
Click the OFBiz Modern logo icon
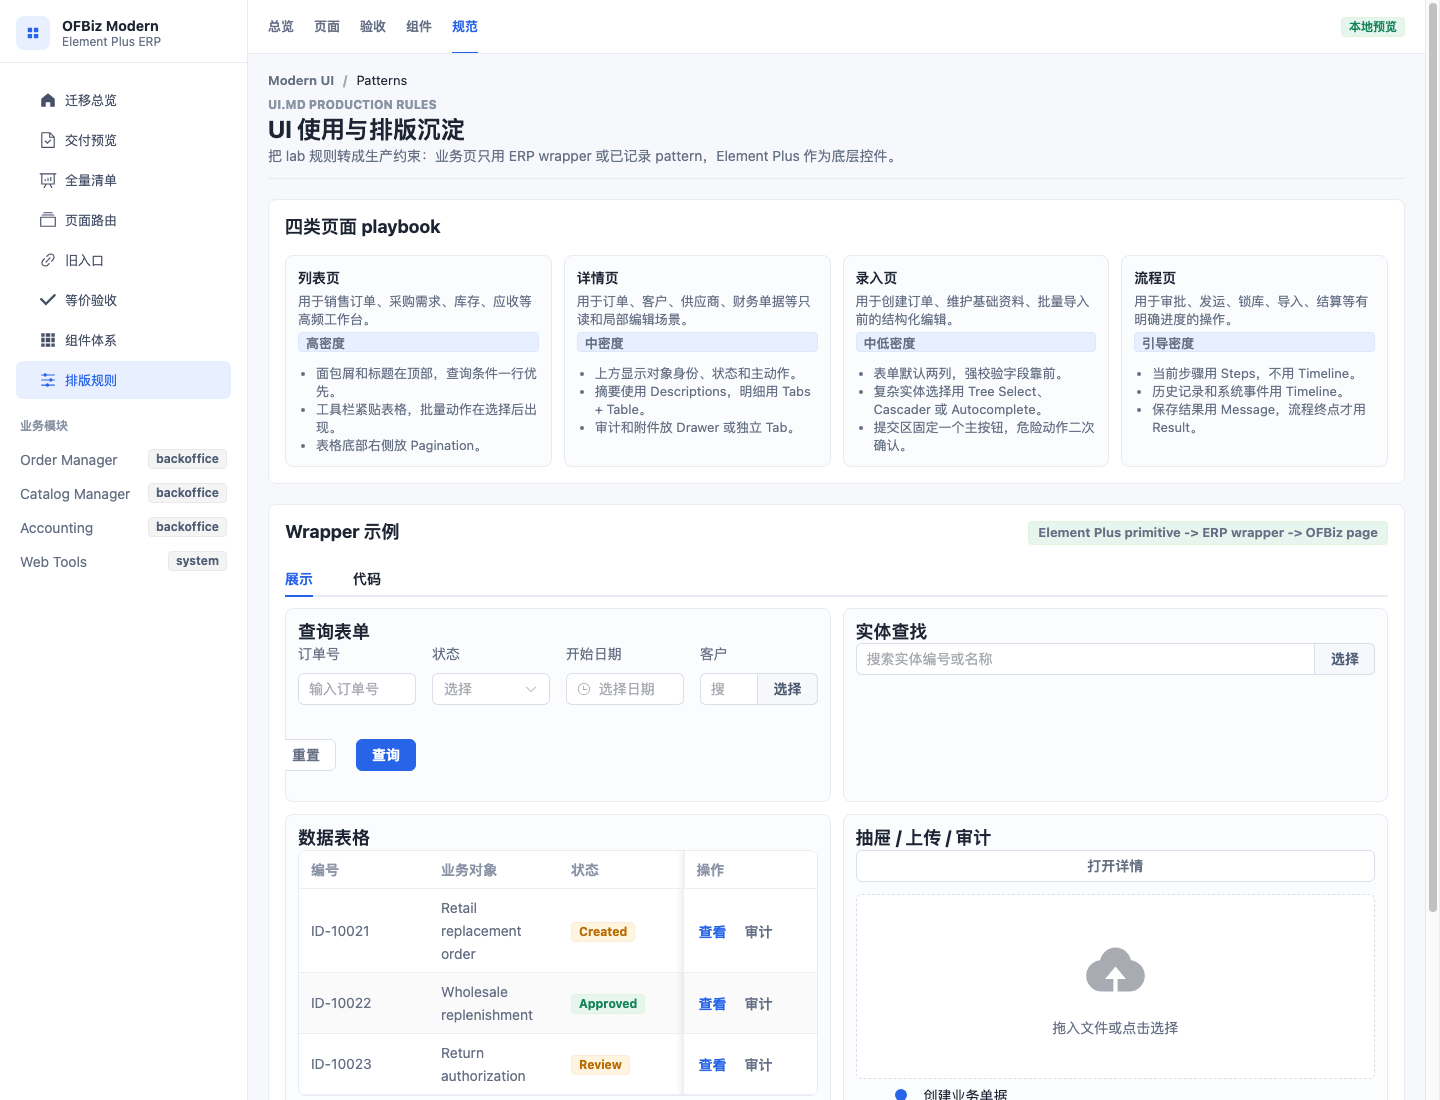[33, 33]
